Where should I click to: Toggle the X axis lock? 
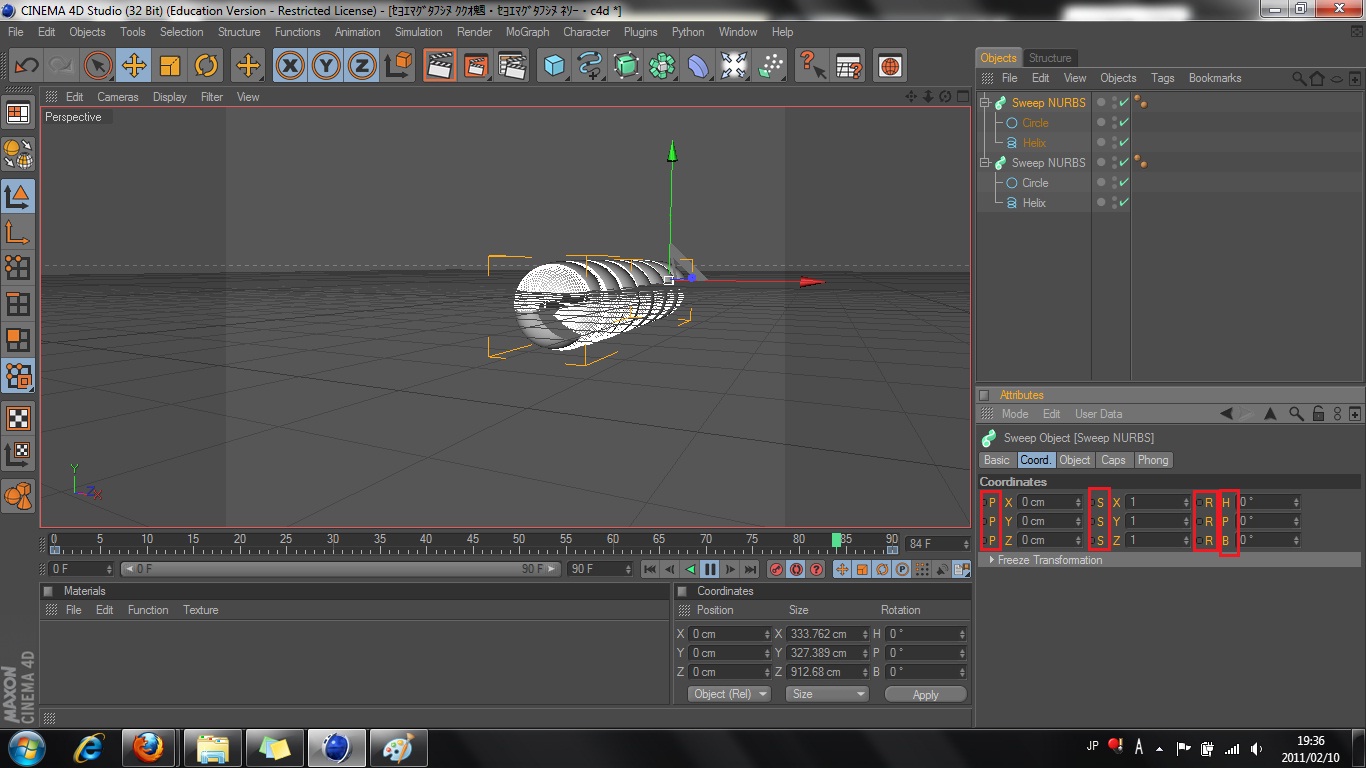pyautogui.click(x=290, y=66)
